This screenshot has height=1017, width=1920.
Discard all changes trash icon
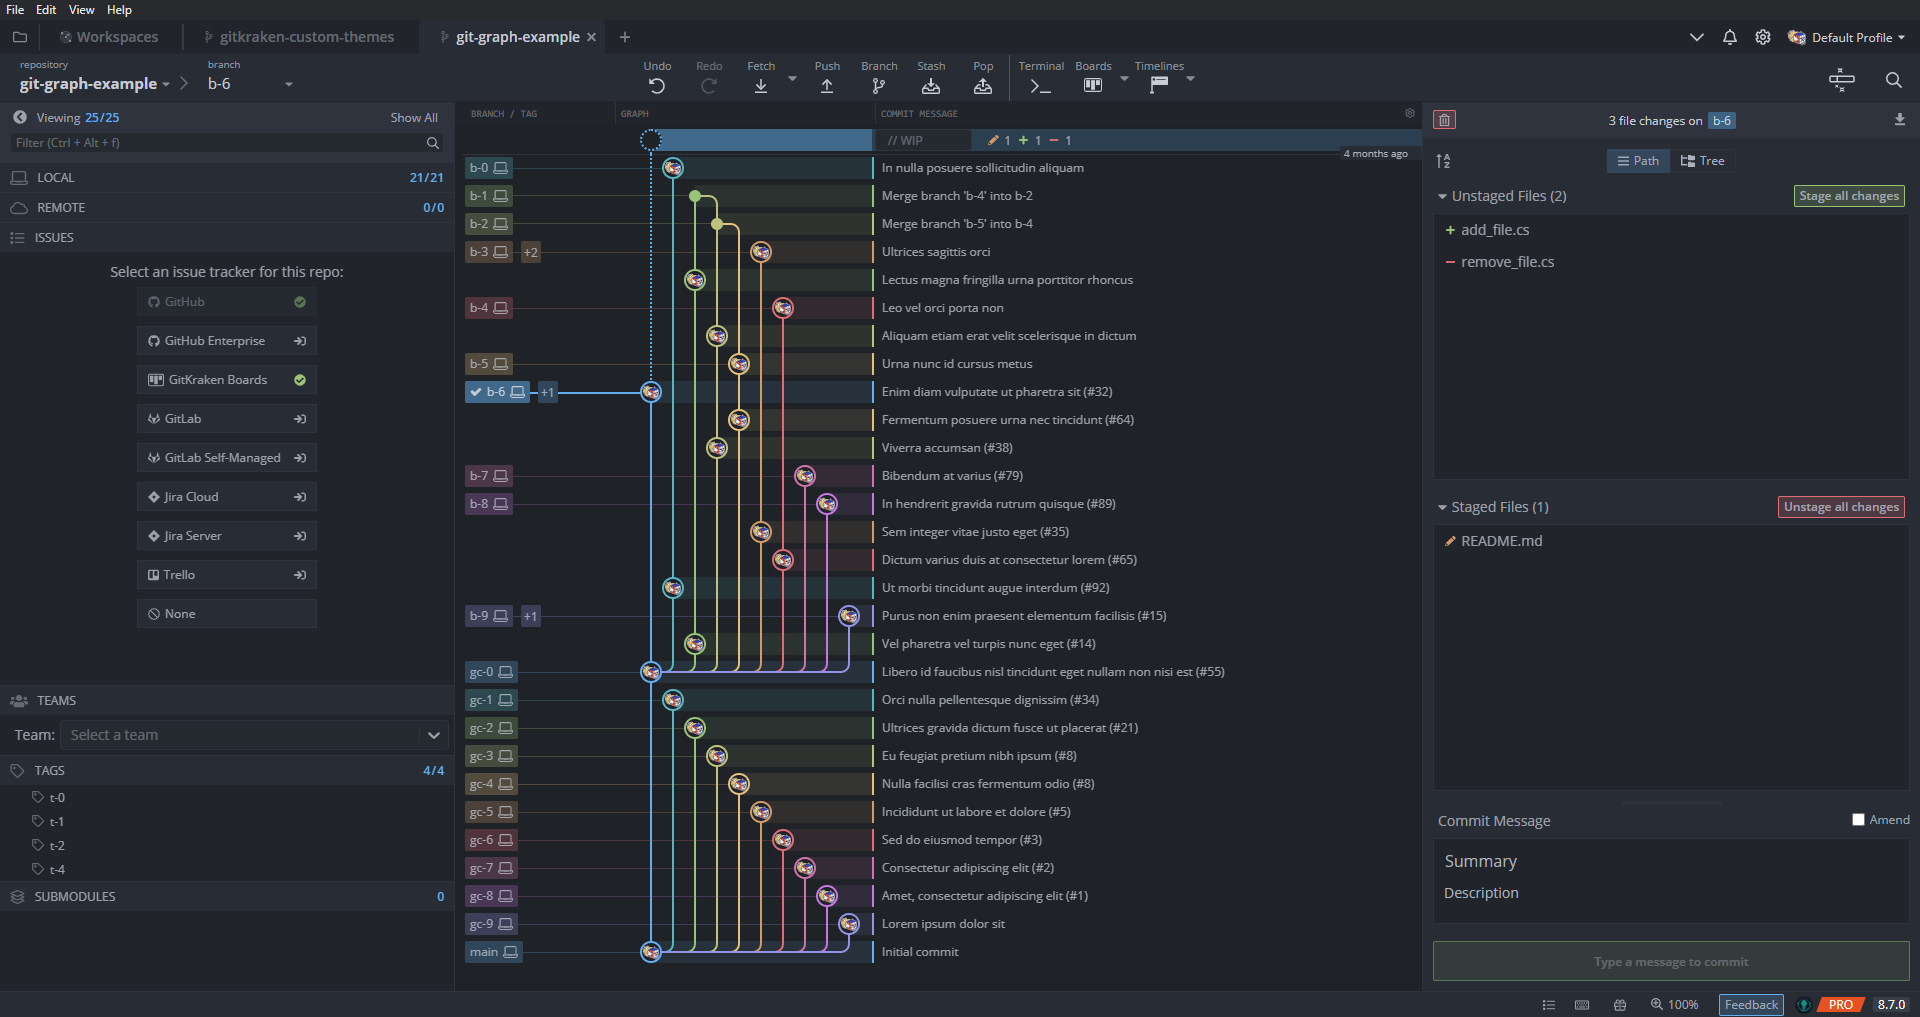tap(1444, 120)
